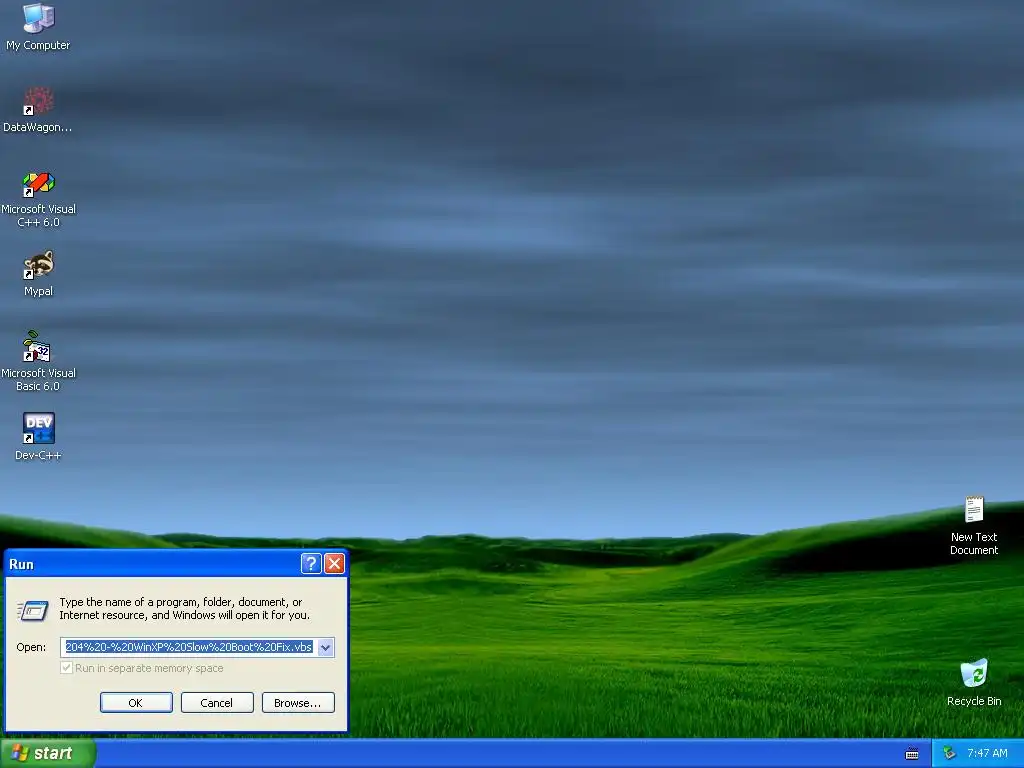Select the DataWagon shortcut icon
The image size is (1024, 768).
pyautogui.click(x=38, y=101)
